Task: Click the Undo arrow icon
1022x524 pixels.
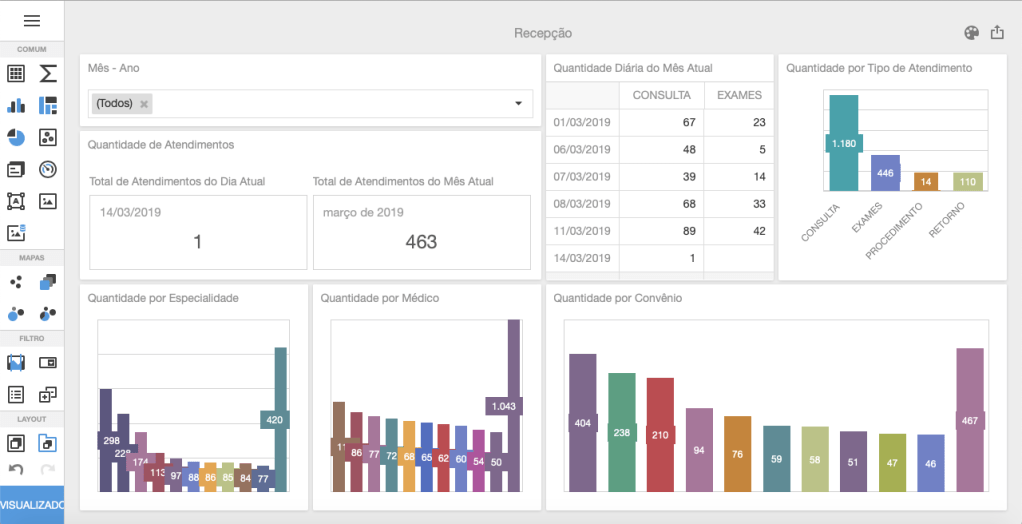Action: [x=16, y=470]
